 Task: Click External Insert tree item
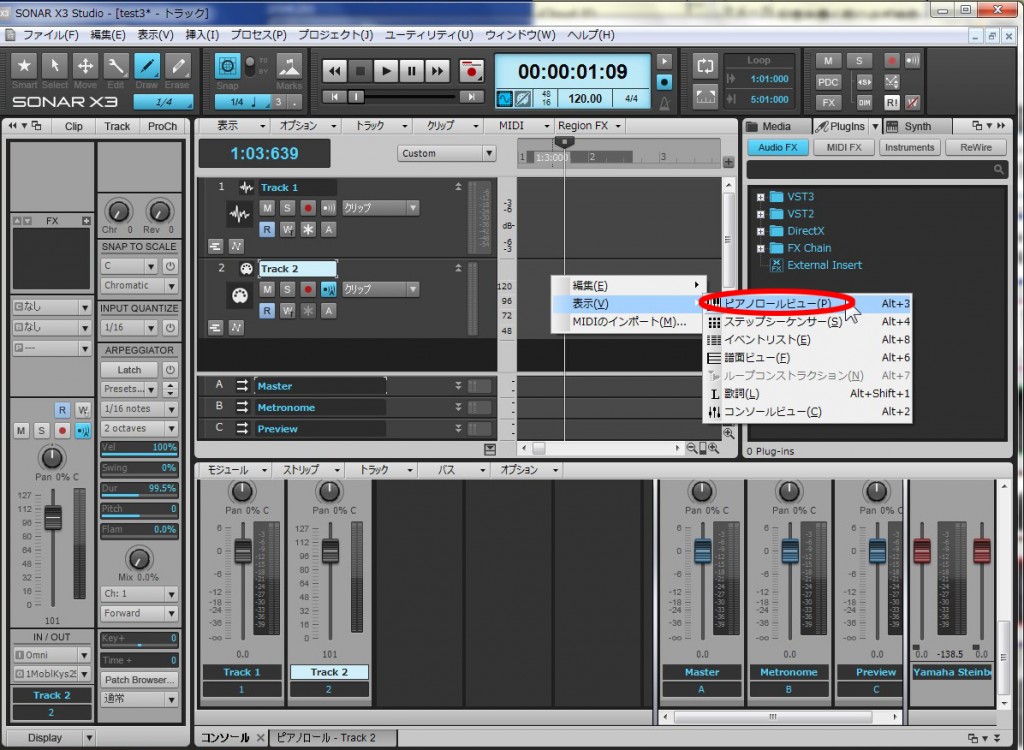coord(824,265)
